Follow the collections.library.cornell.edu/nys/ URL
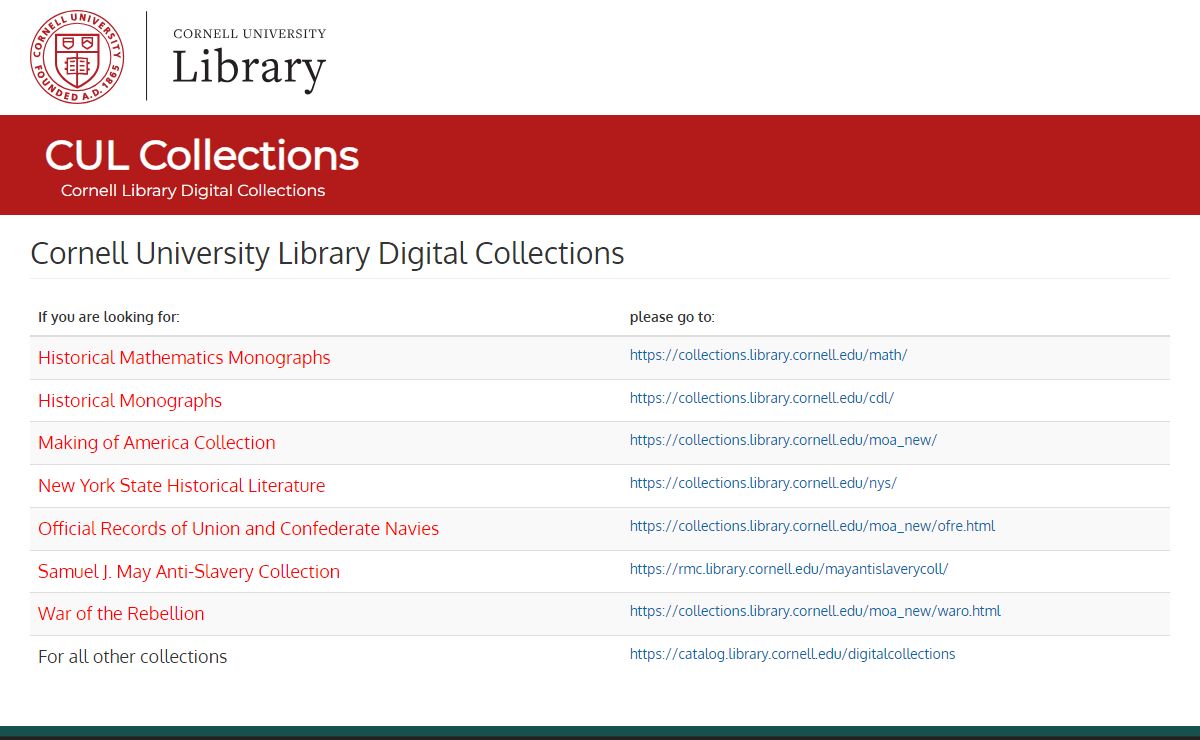Image resolution: width=1200 pixels, height=740 pixels. click(763, 482)
